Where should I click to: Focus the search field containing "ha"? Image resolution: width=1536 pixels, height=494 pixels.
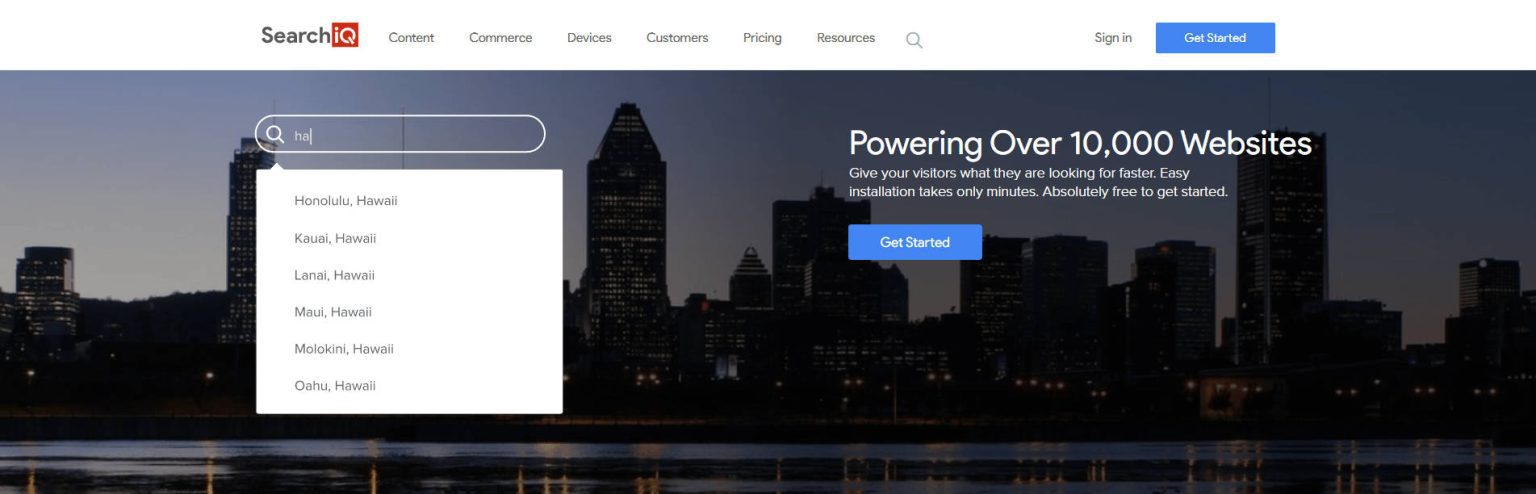click(400, 134)
